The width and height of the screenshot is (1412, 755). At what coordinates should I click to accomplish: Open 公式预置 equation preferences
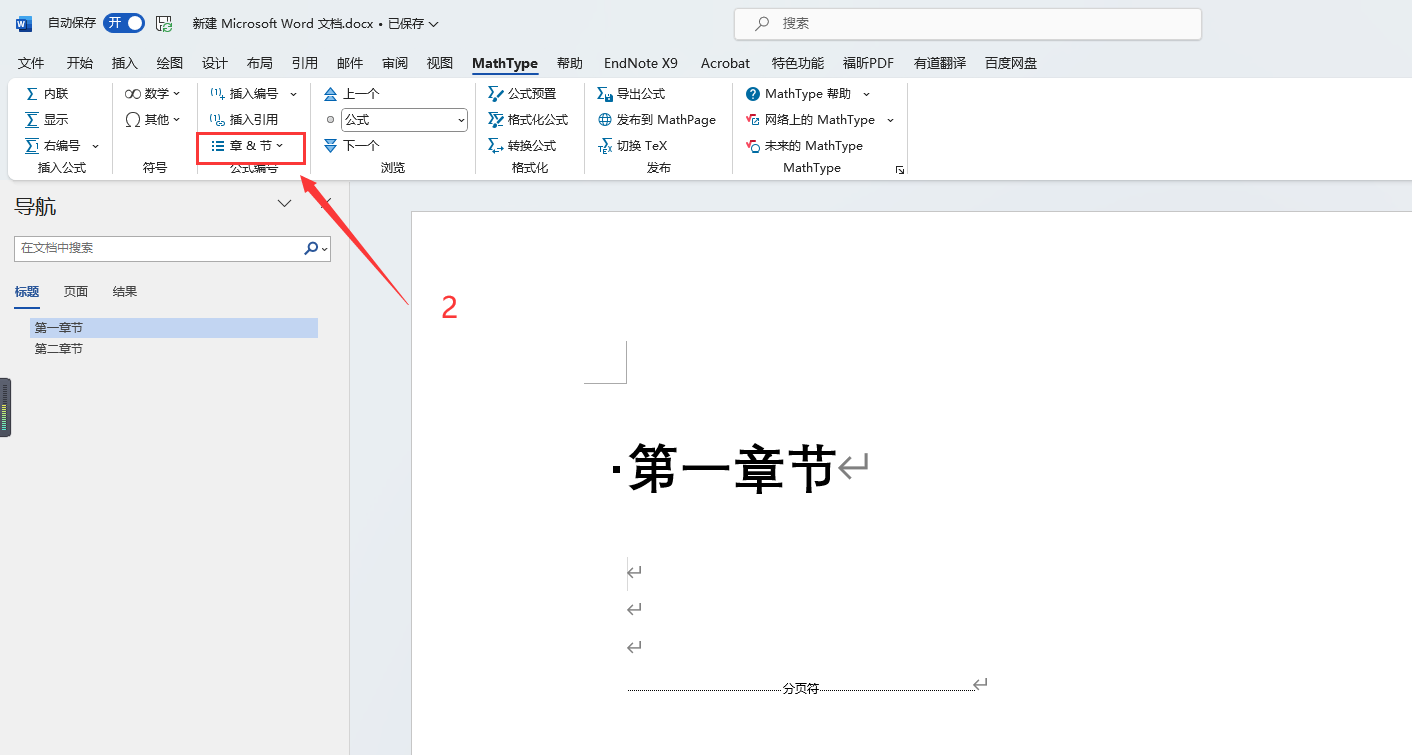[x=521, y=93]
